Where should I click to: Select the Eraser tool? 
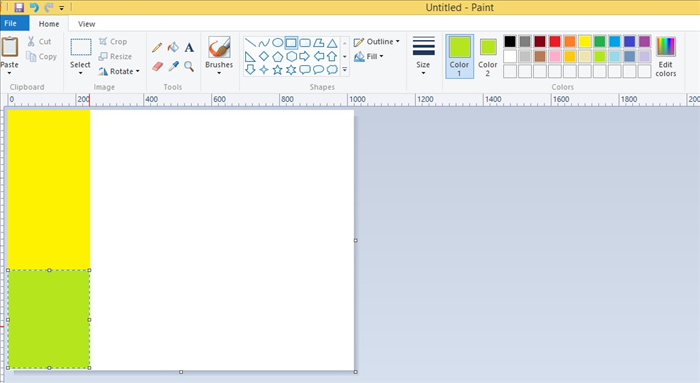tap(157, 67)
